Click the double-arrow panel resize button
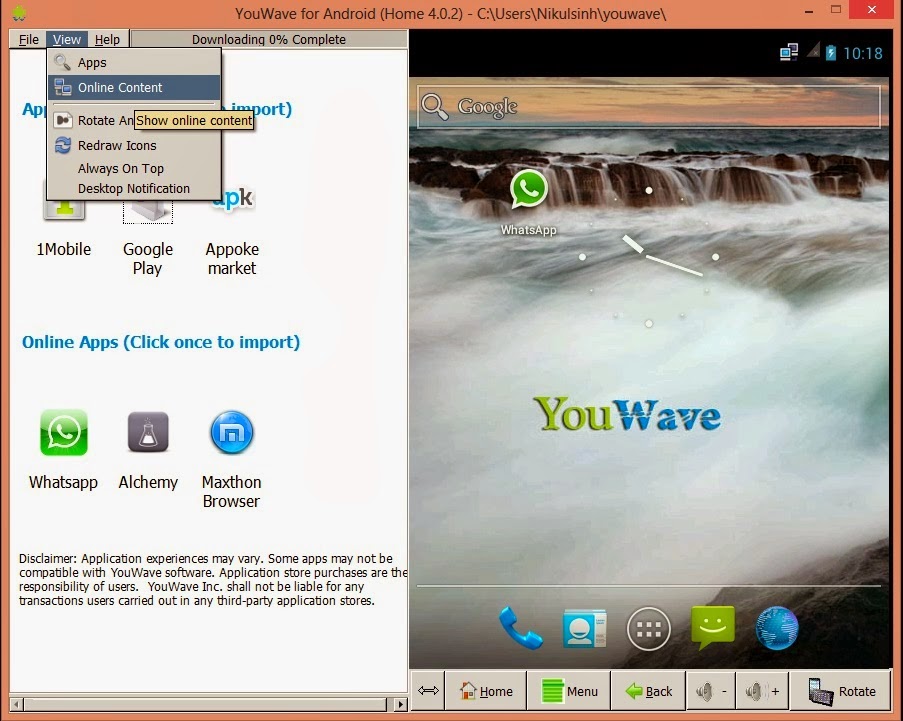 click(x=428, y=690)
